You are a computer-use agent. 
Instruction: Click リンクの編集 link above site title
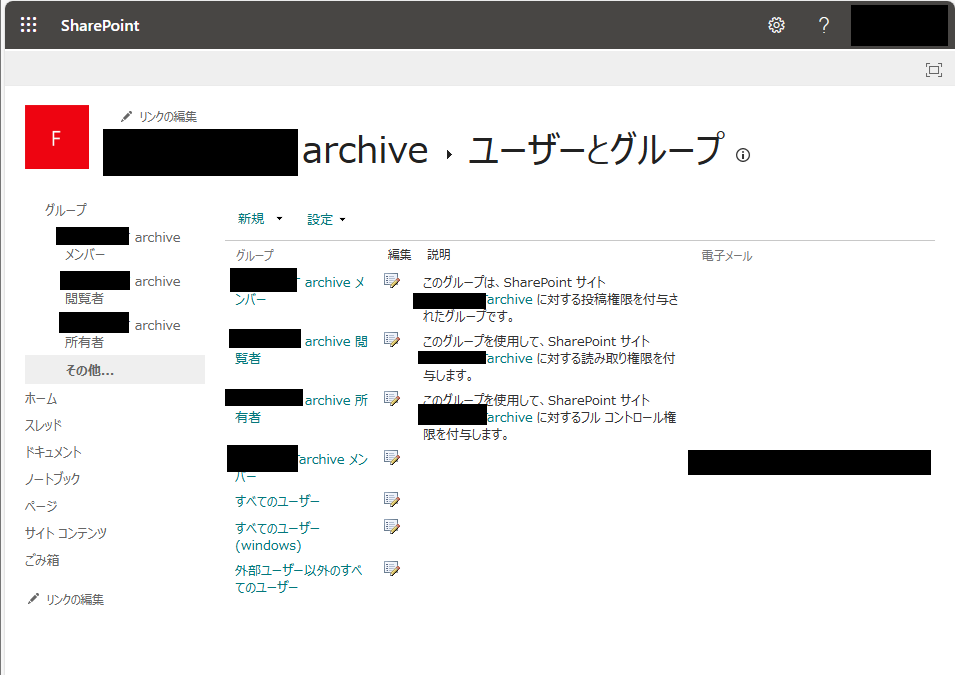point(167,116)
